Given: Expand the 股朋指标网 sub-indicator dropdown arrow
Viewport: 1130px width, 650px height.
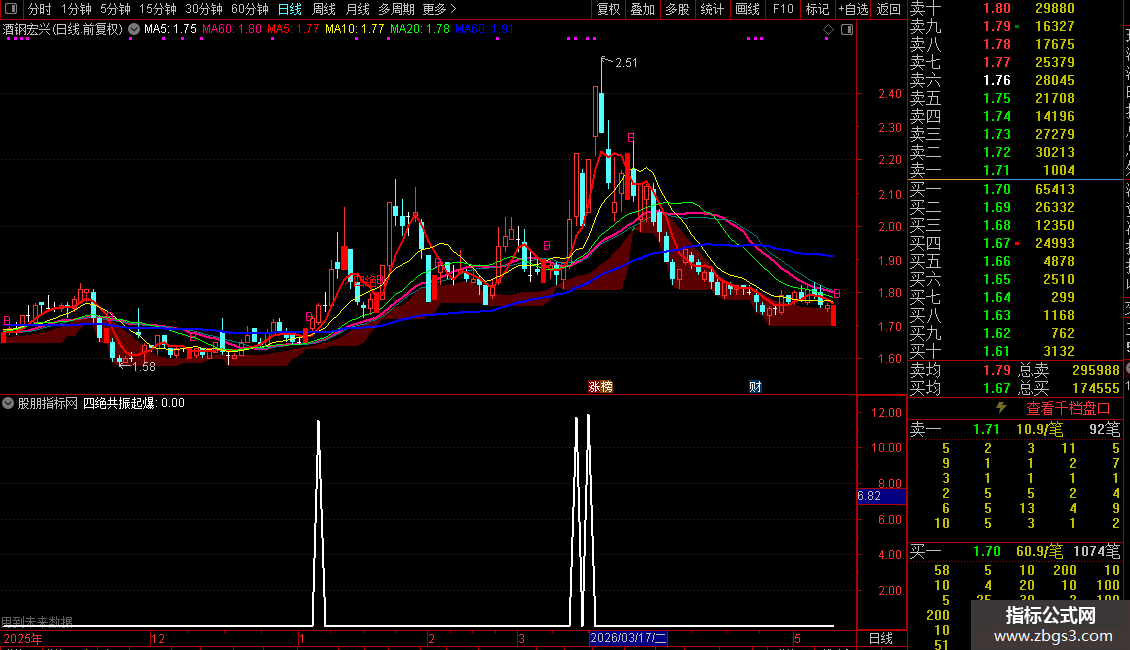Looking at the screenshot, I should pos(8,403).
